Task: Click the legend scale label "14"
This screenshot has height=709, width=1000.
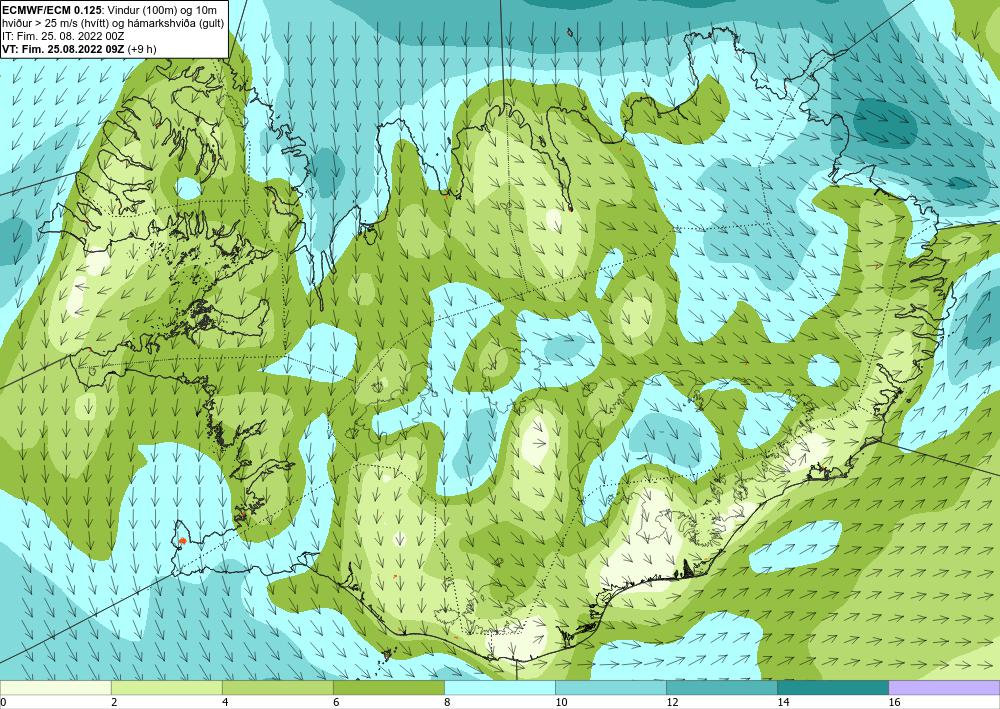Action: point(783,703)
